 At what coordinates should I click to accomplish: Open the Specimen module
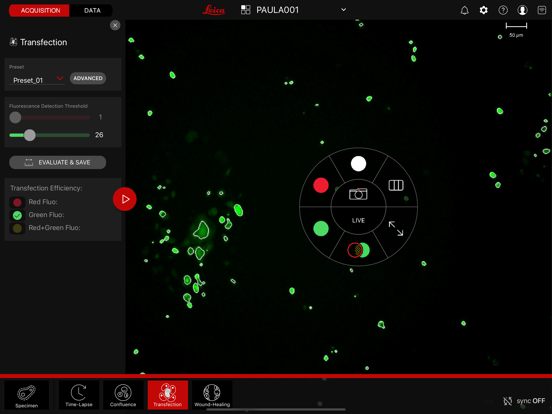[x=27, y=395]
